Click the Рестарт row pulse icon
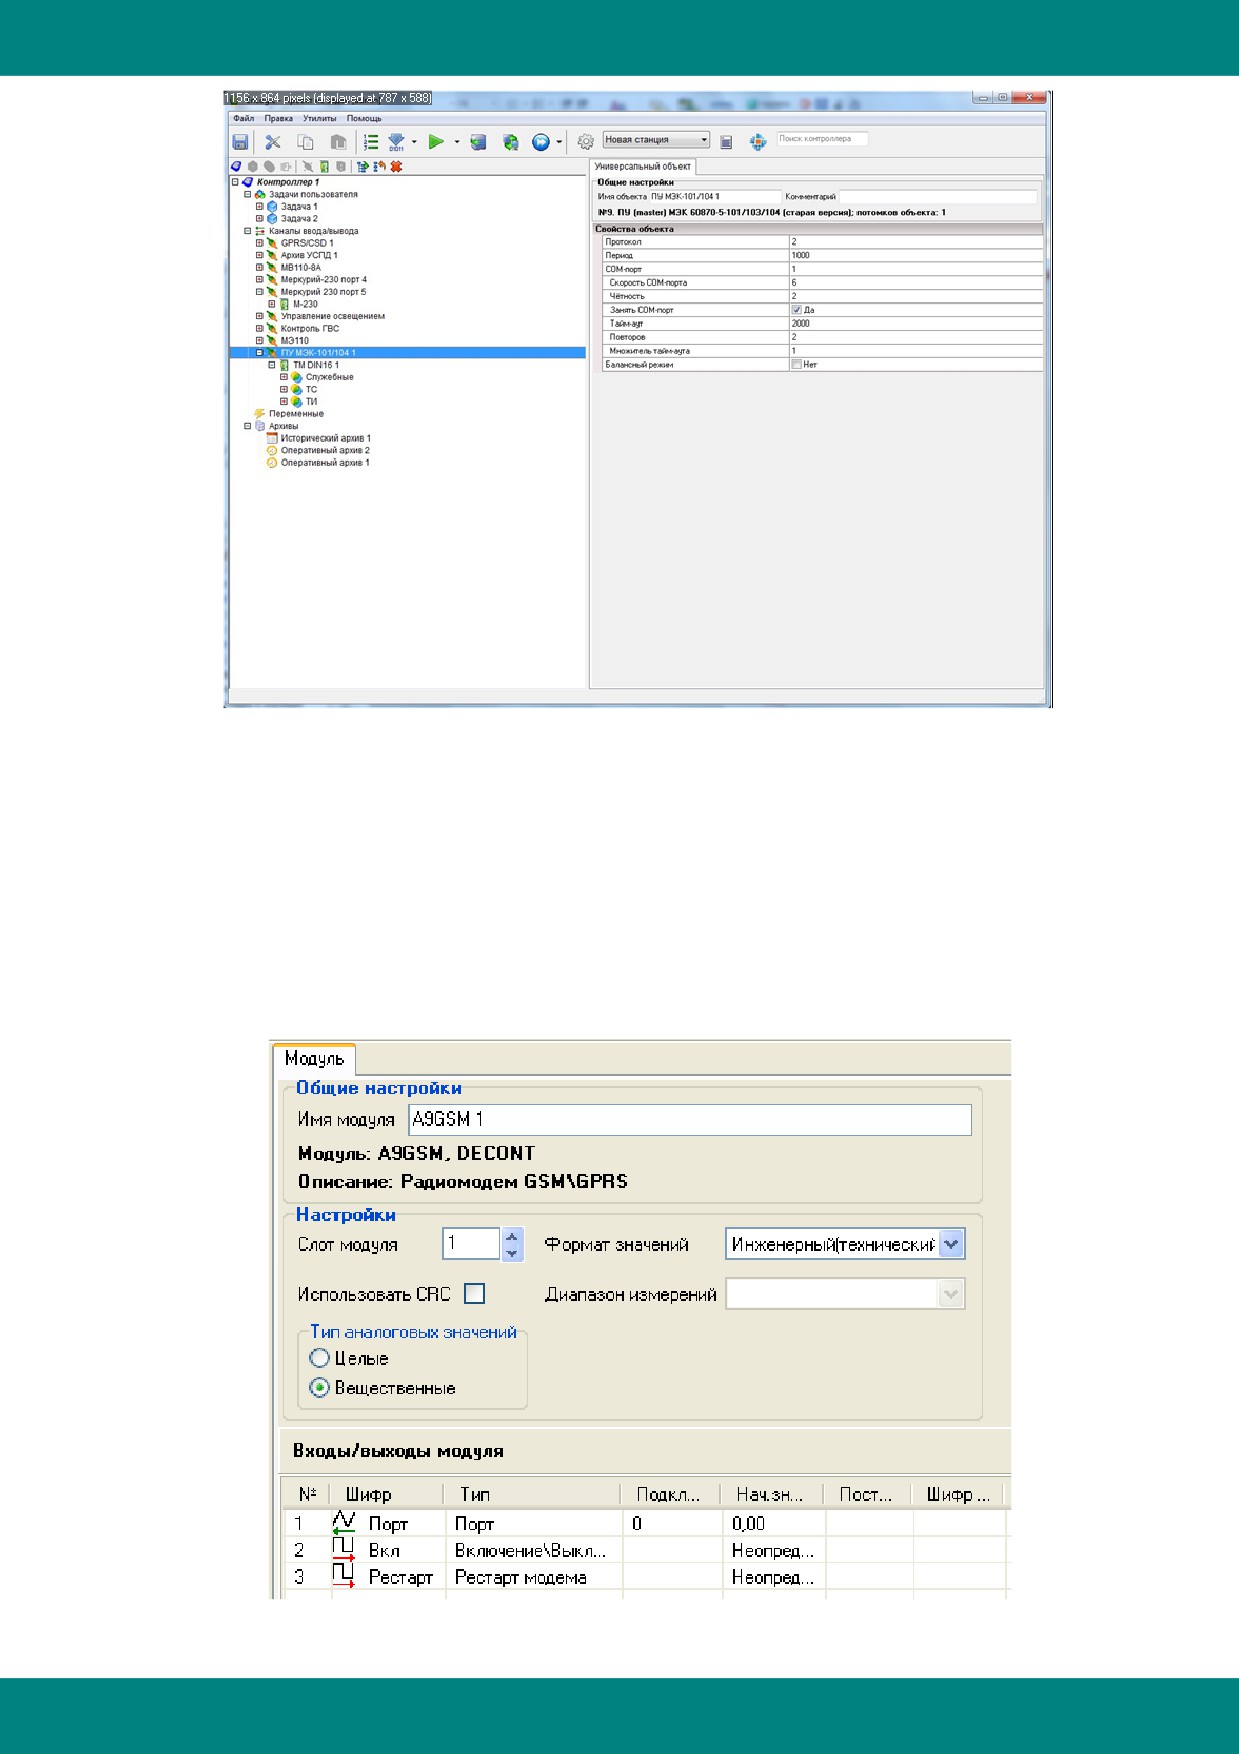The image size is (1239, 1754). (343, 1576)
